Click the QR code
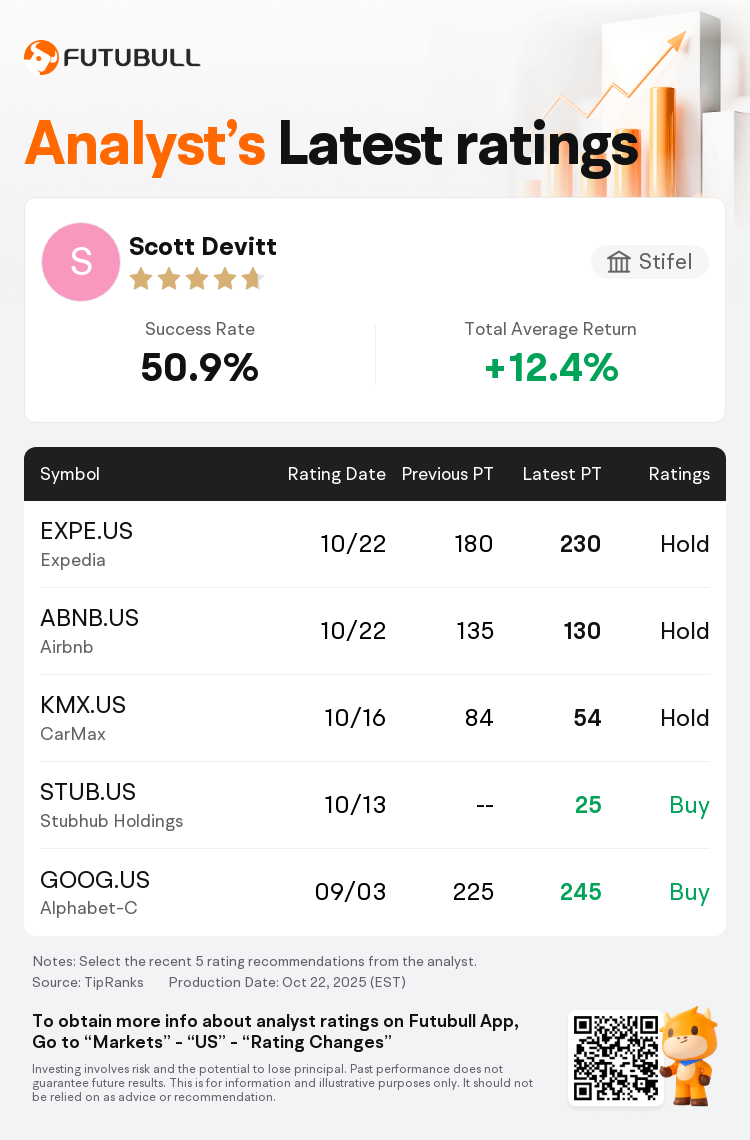Image resolution: width=750 pixels, height=1140 pixels. click(616, 1058)
